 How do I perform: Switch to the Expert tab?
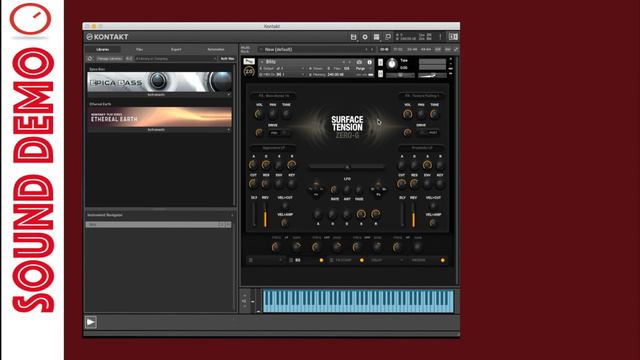176,49
